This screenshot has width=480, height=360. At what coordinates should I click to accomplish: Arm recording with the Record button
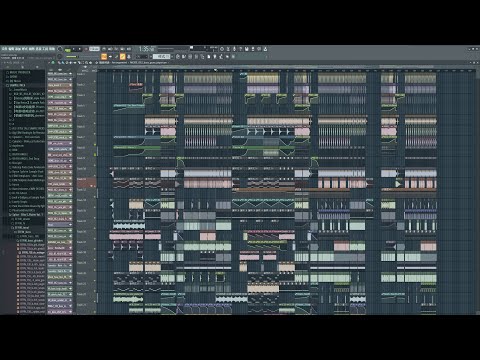(x=86, y=49)
